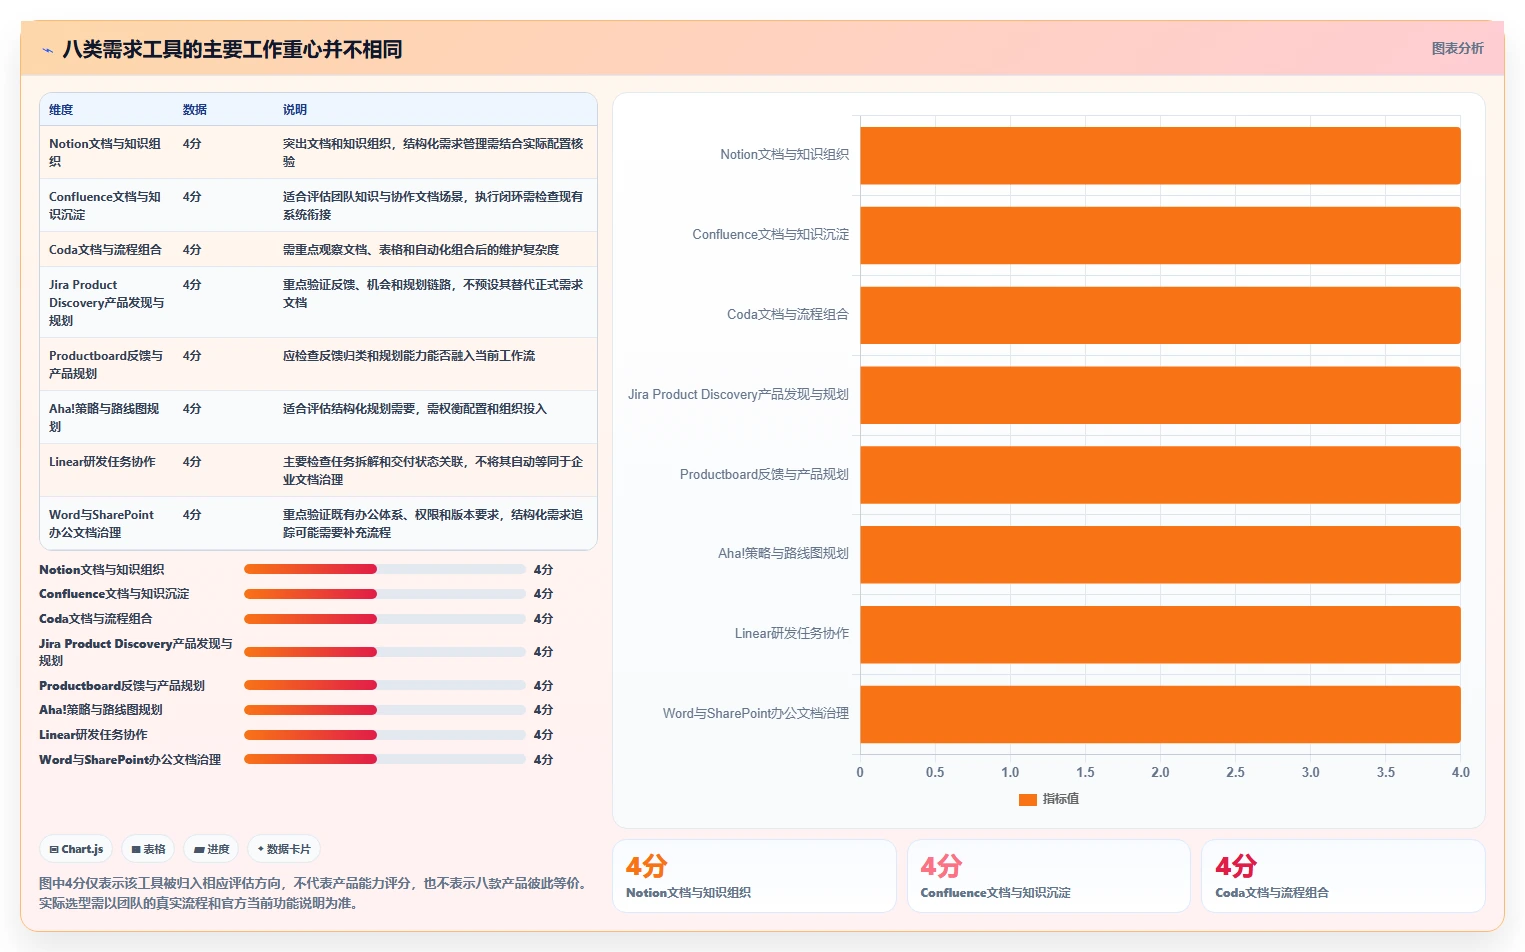Screen dimensions: 1525x952
Task: Click the chart axis label Linear研发任务协作
Action: (792, 634)
